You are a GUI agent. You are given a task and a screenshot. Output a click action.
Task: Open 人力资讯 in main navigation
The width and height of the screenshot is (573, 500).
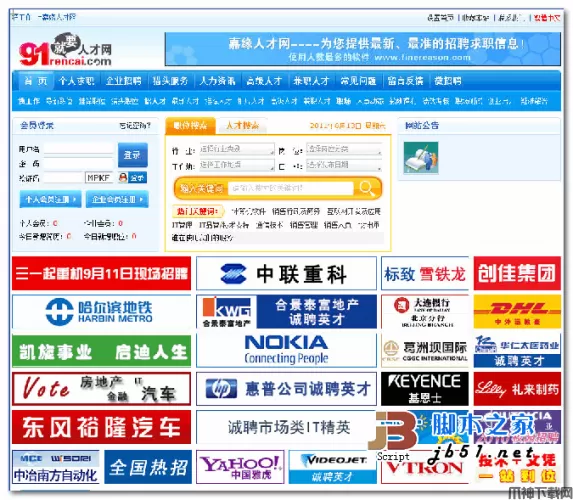(x=217, y=81)
